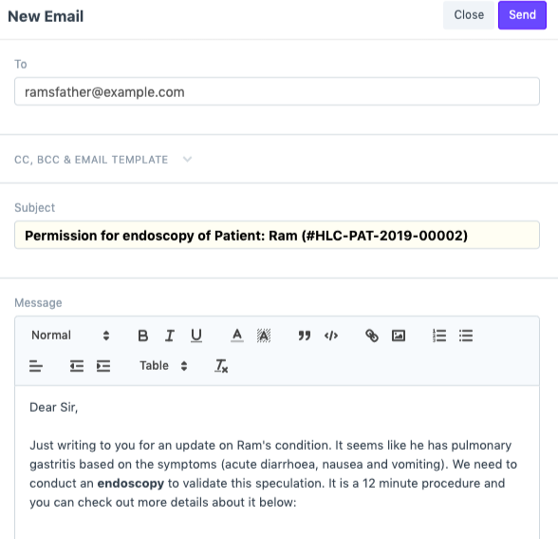The width and height of the screenshot is (558, 539).
Task: Clear formatting with the Tx icon
Action: click(x=221, y=366)
